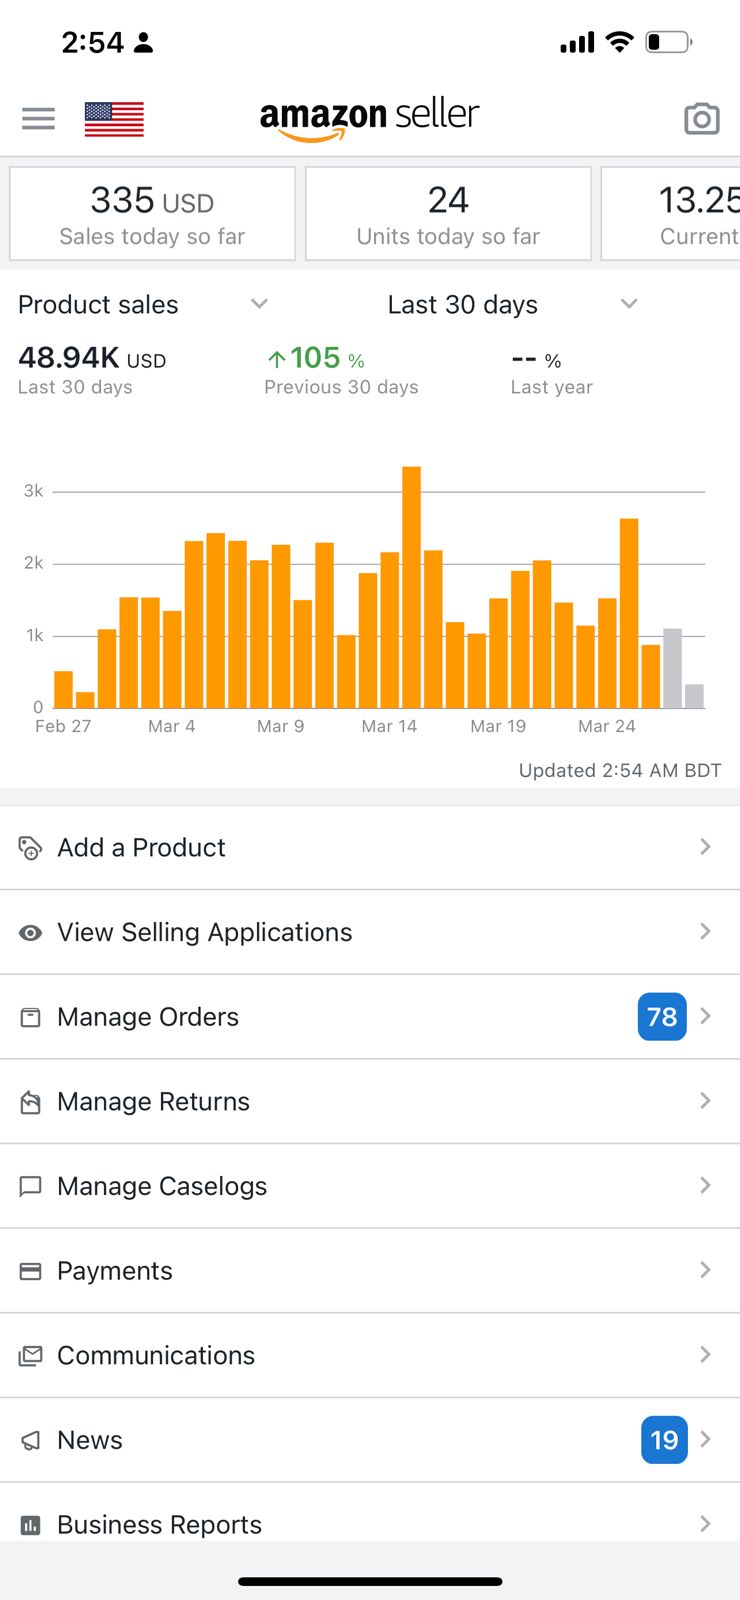This screenshot has width=740, height=1600.
Task: Tap the 78 pending orders badge
Action: (662, 1017)
